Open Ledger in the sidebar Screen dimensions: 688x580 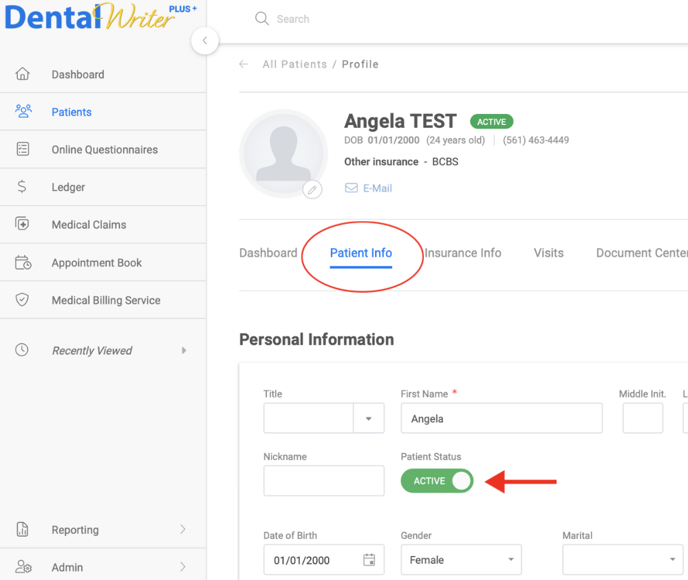(x=103, y=187)
